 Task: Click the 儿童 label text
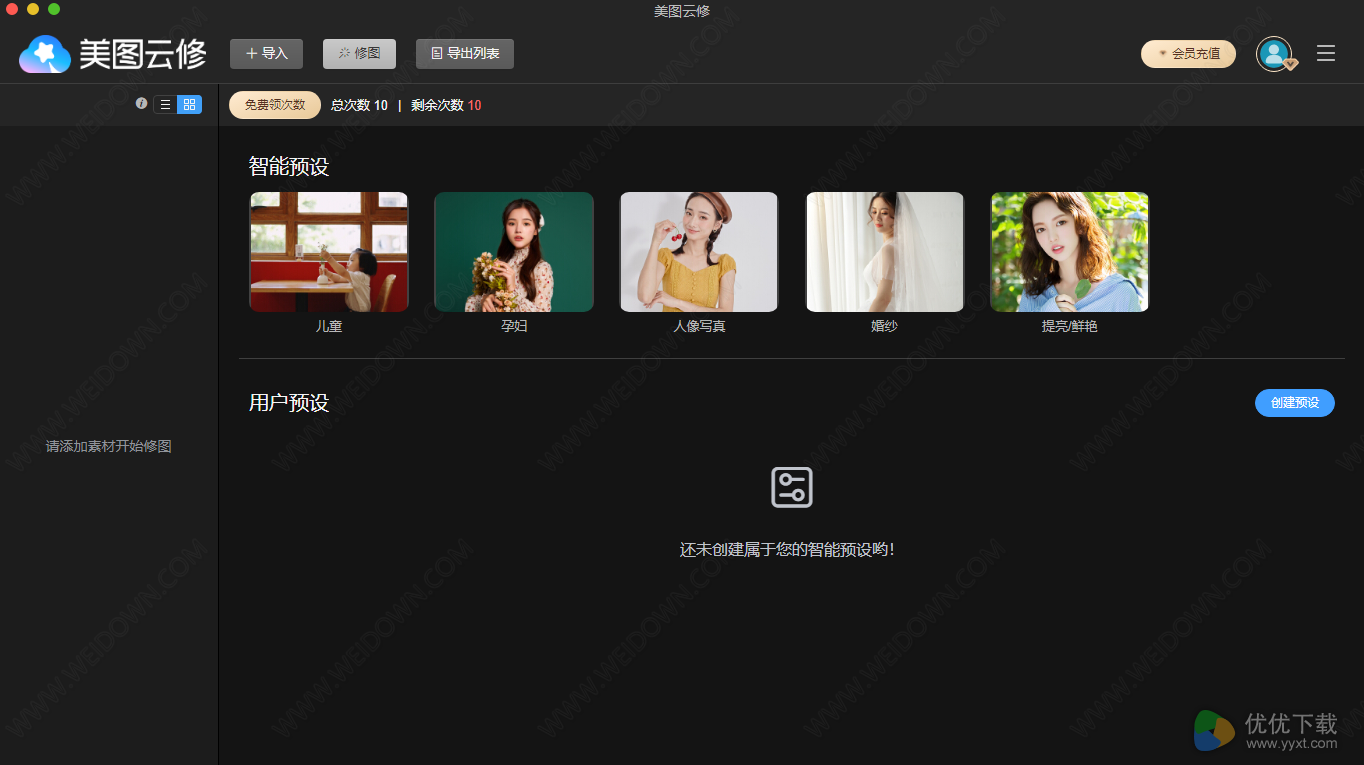click(x=329, y=326)
